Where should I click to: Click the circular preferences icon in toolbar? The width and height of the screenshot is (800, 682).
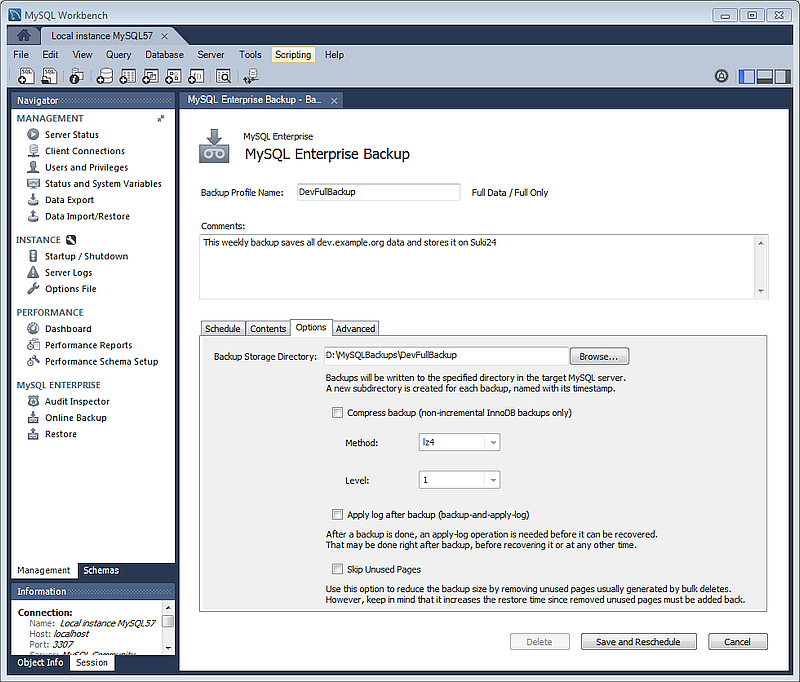coord(721,77)
